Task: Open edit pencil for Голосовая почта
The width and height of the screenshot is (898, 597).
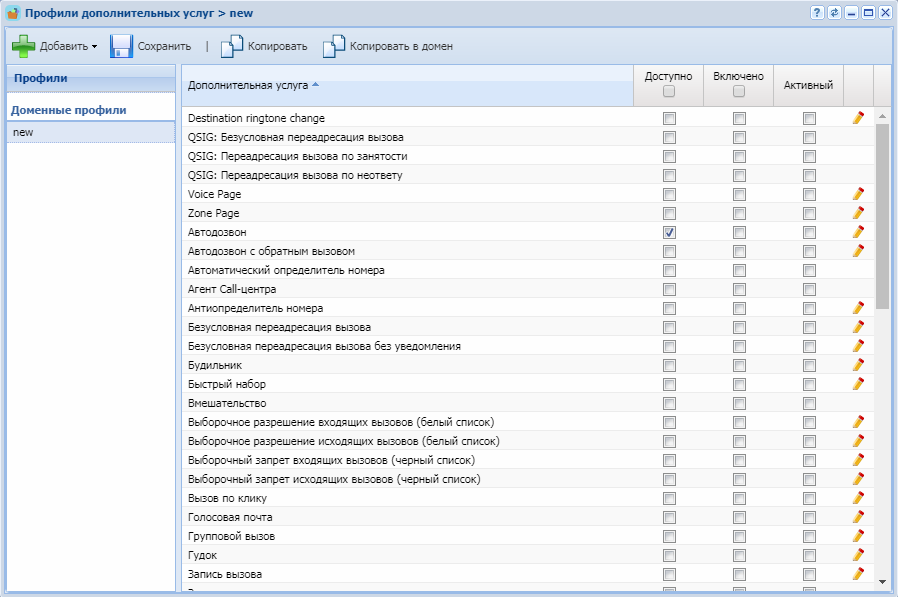Action: click(858, 517)
